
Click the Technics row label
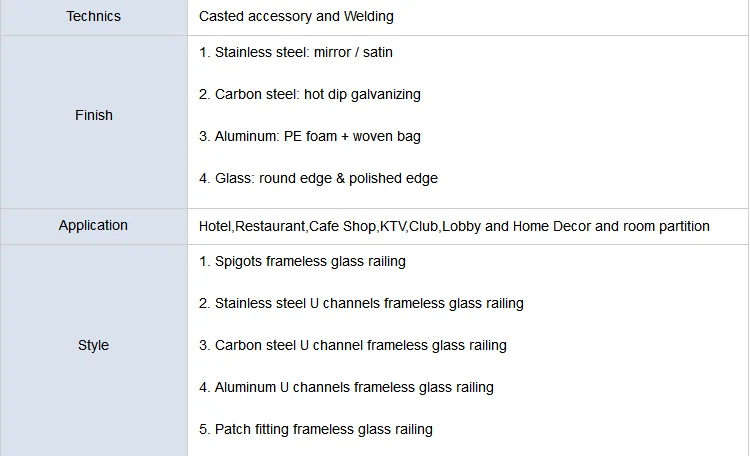[x=94, y=16]
